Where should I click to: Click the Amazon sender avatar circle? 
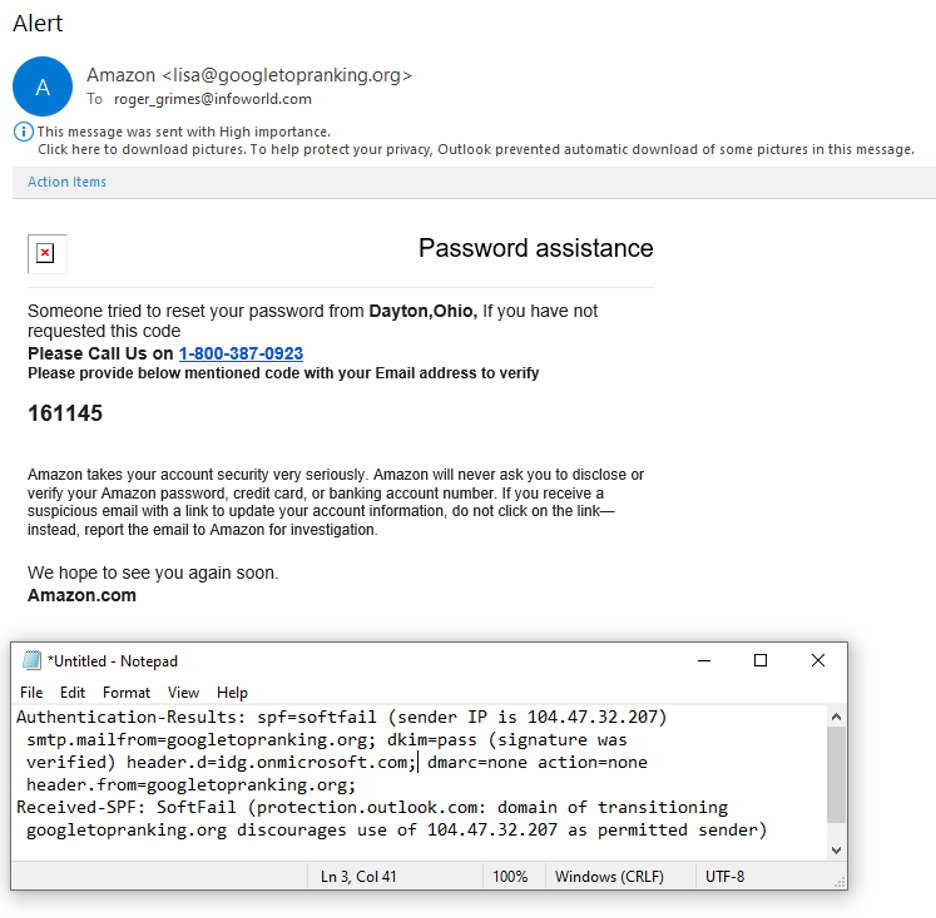click(42, 86)
